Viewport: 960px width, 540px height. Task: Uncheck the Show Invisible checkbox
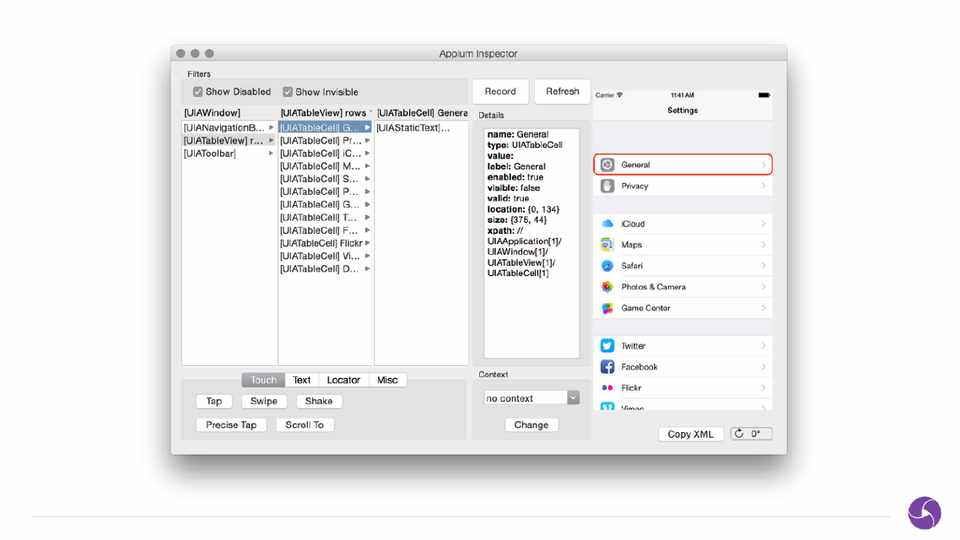[x=288, y=92]
